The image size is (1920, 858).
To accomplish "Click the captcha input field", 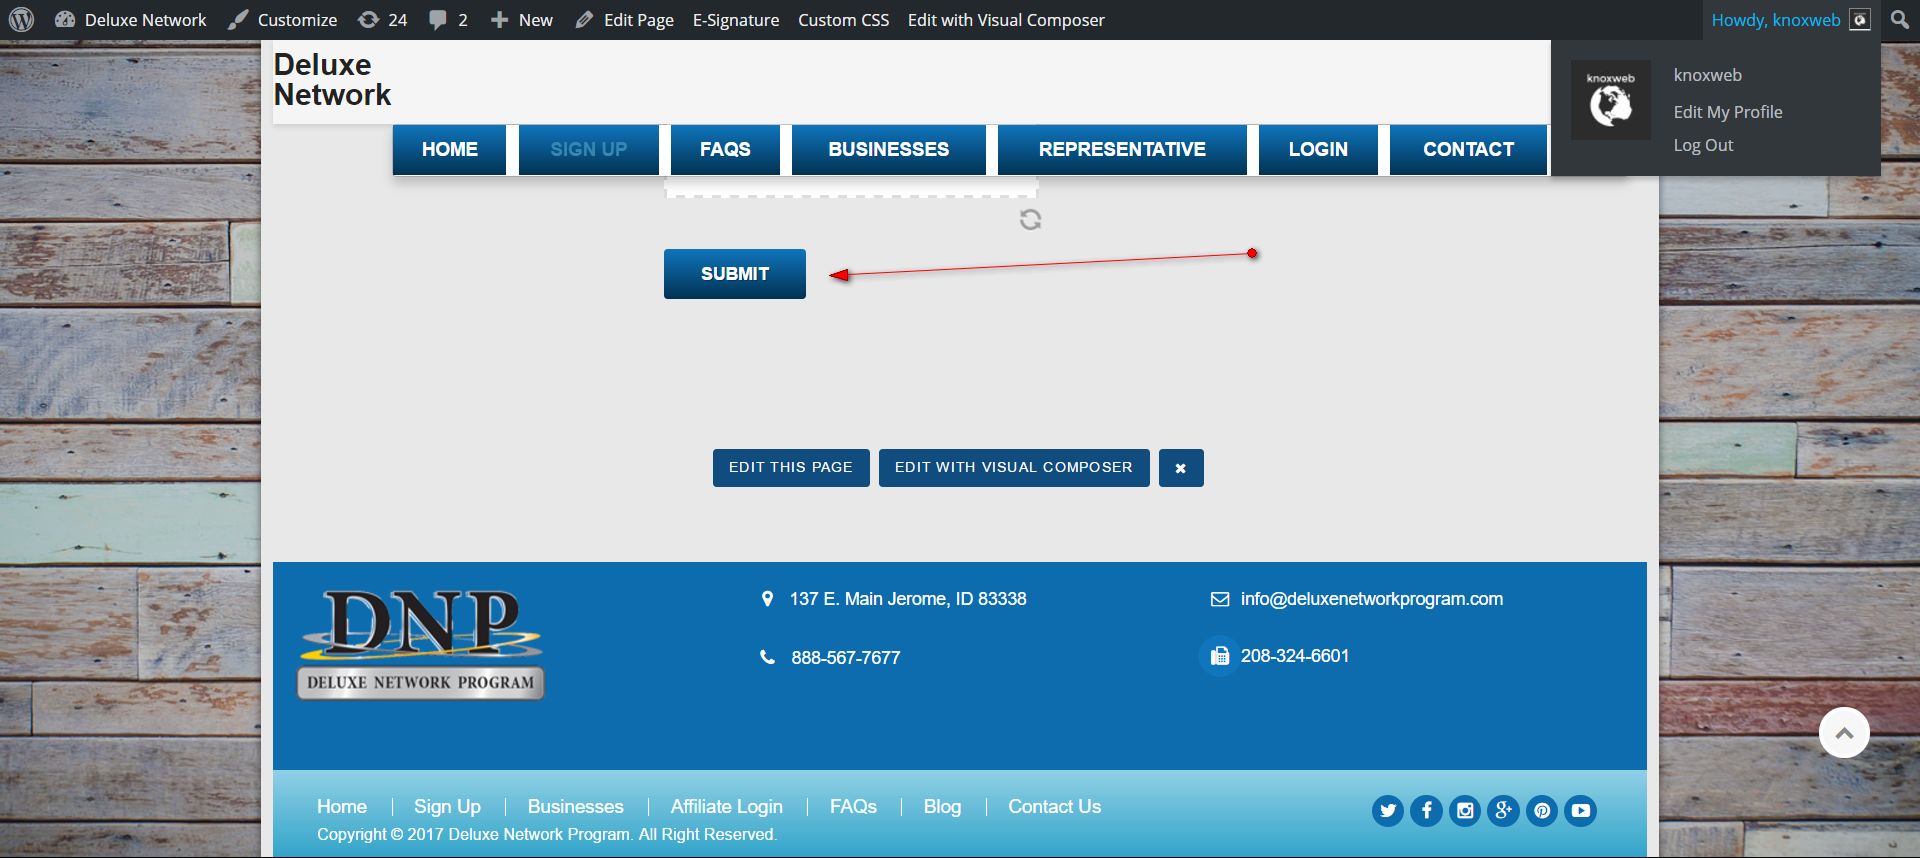I will (851, 187).
